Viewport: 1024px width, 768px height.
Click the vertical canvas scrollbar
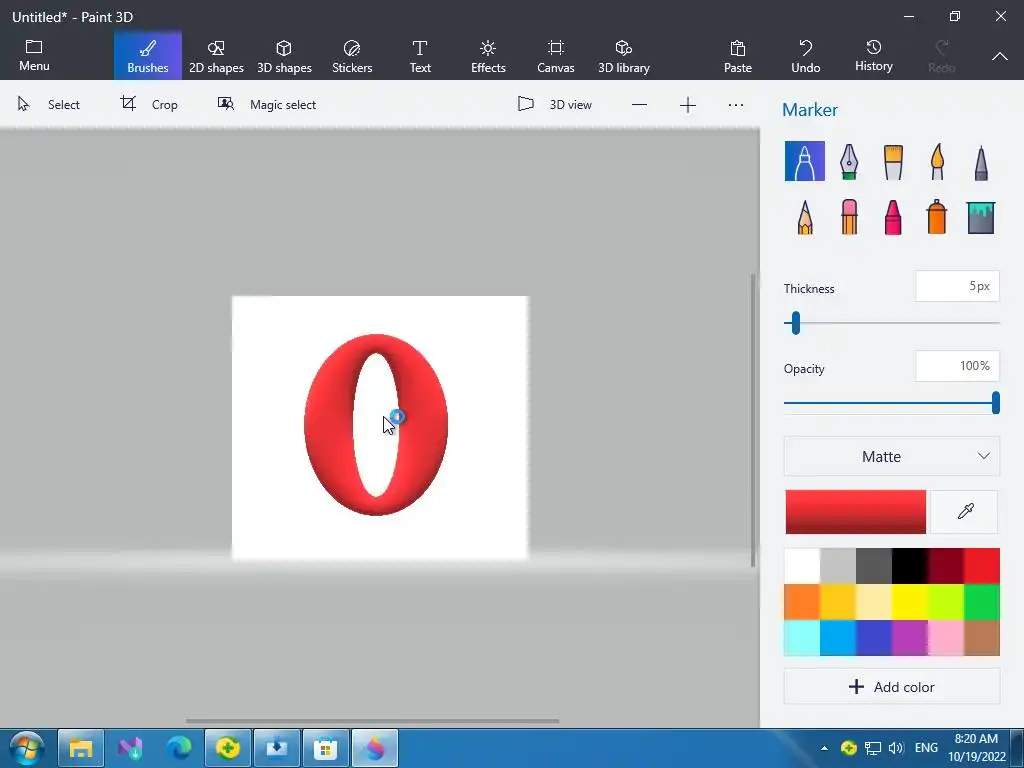click(x=753, y=421)
